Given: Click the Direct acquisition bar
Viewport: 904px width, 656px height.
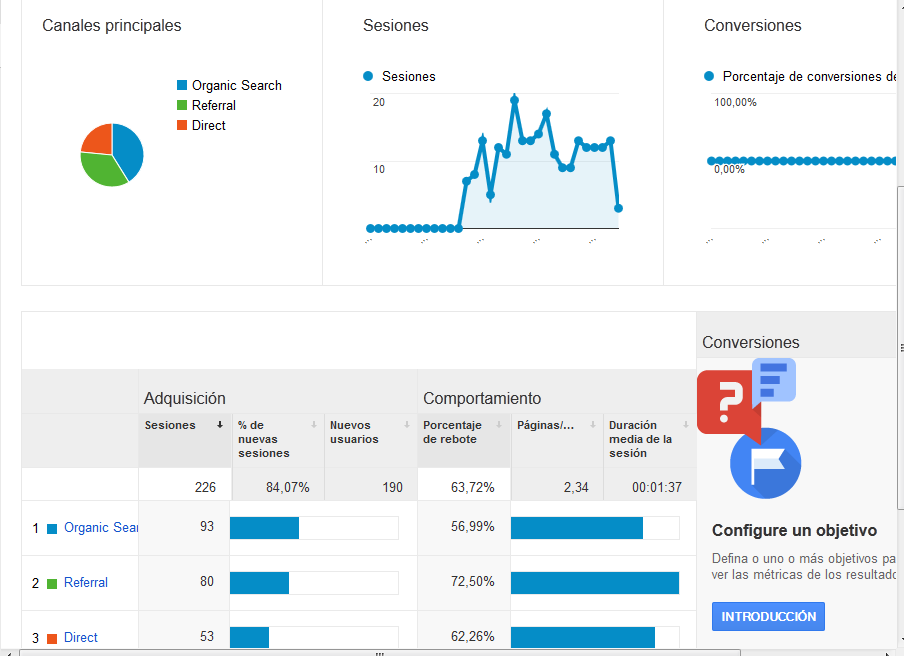Looking at the screenshot, I should [x=250, y=638].
